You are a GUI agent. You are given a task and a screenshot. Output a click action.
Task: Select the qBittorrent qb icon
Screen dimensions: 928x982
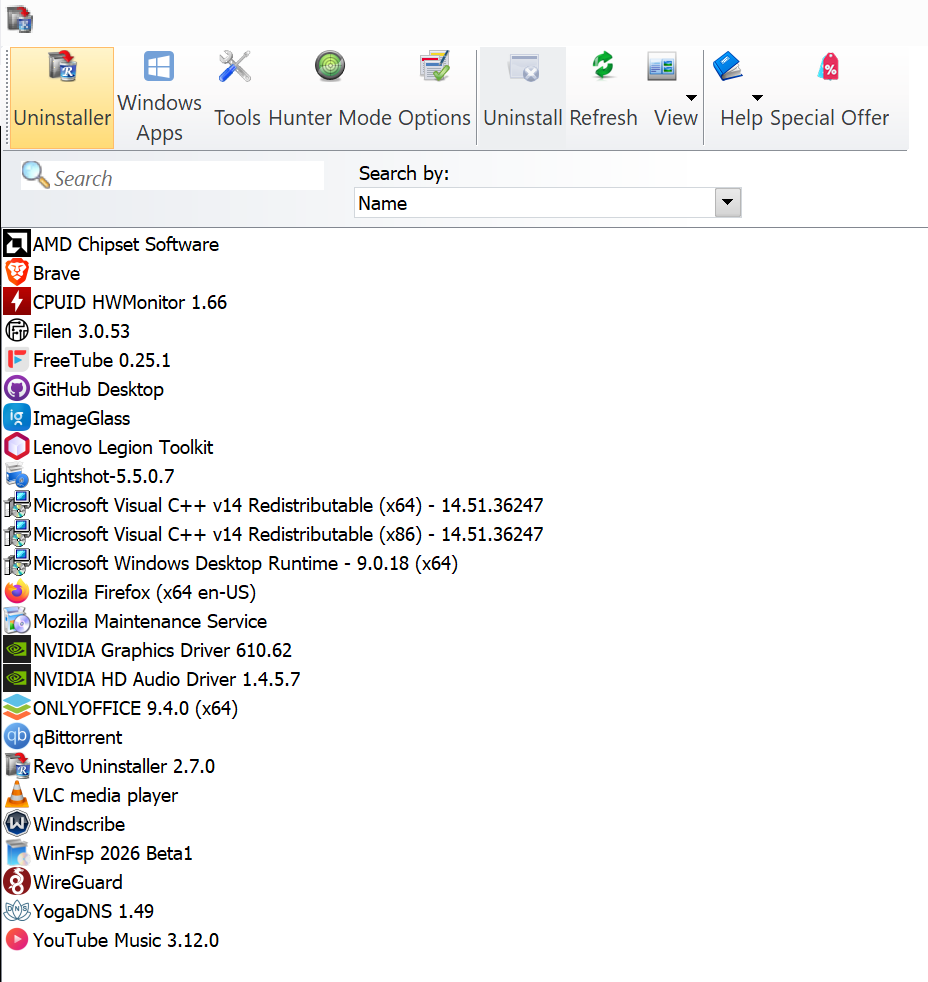(x=17, y=736)
